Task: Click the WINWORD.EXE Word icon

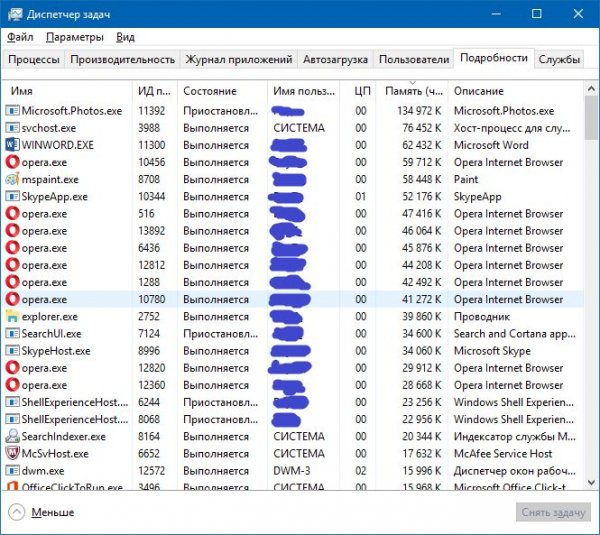Action: [x=12, y=145]
